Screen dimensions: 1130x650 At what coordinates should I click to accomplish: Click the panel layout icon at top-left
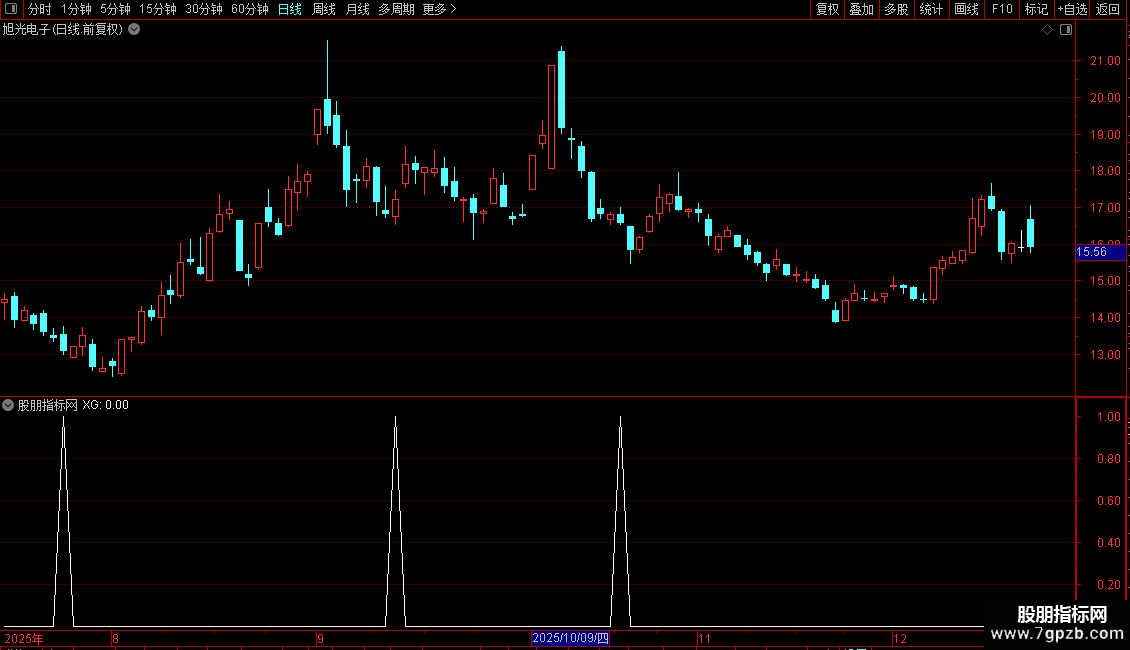point(11,9)
